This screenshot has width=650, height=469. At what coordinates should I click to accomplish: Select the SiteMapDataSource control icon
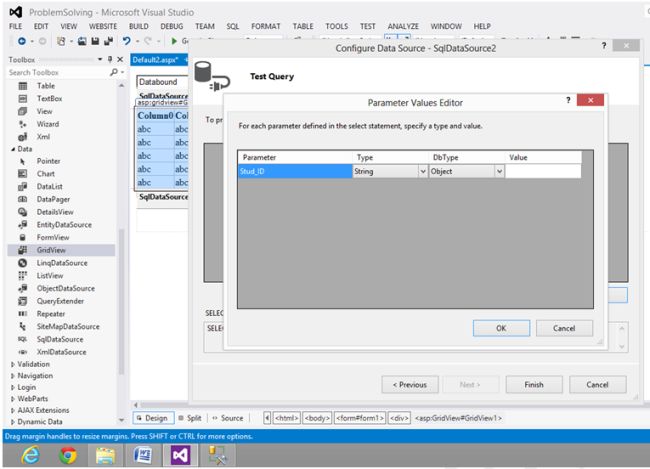23,326
